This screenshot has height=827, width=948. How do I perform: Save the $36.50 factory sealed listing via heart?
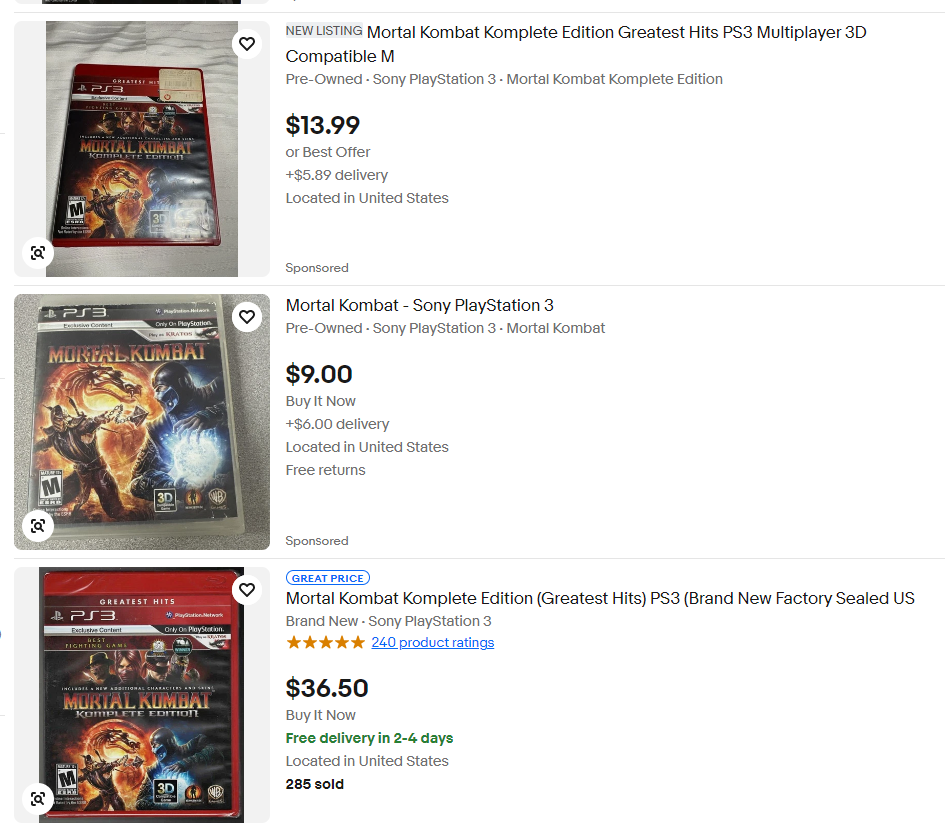tap(247, 589)
